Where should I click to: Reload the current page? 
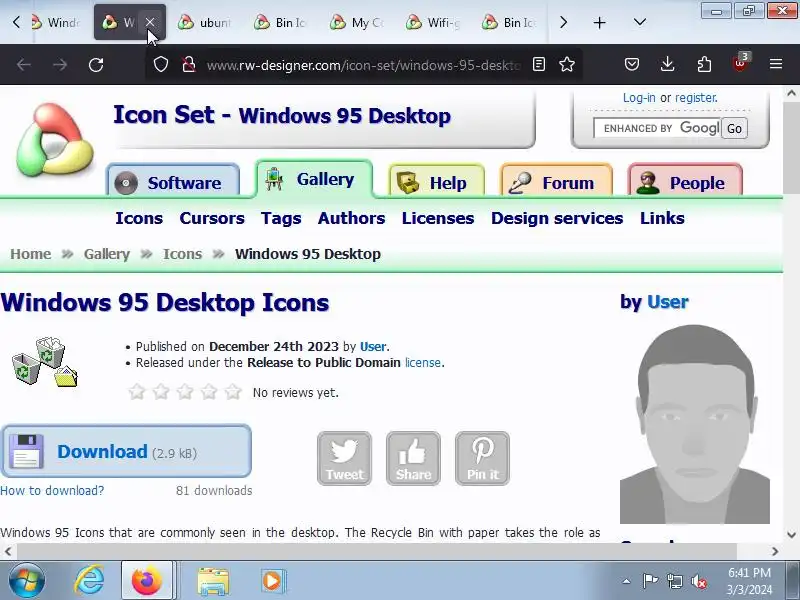pos(96,65)
